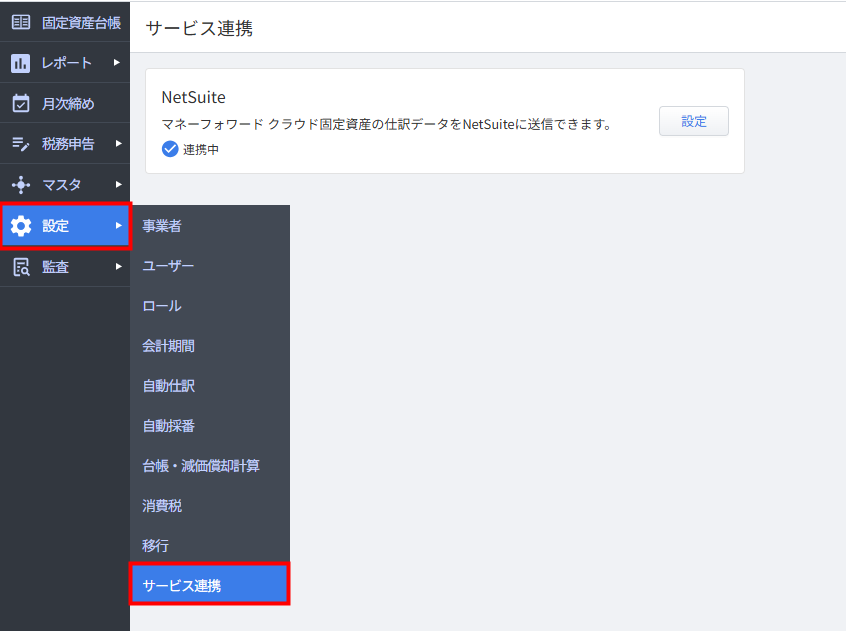
Task: Click the blue 連携中 checkmark icon
Action: click(x=170, y=150)
